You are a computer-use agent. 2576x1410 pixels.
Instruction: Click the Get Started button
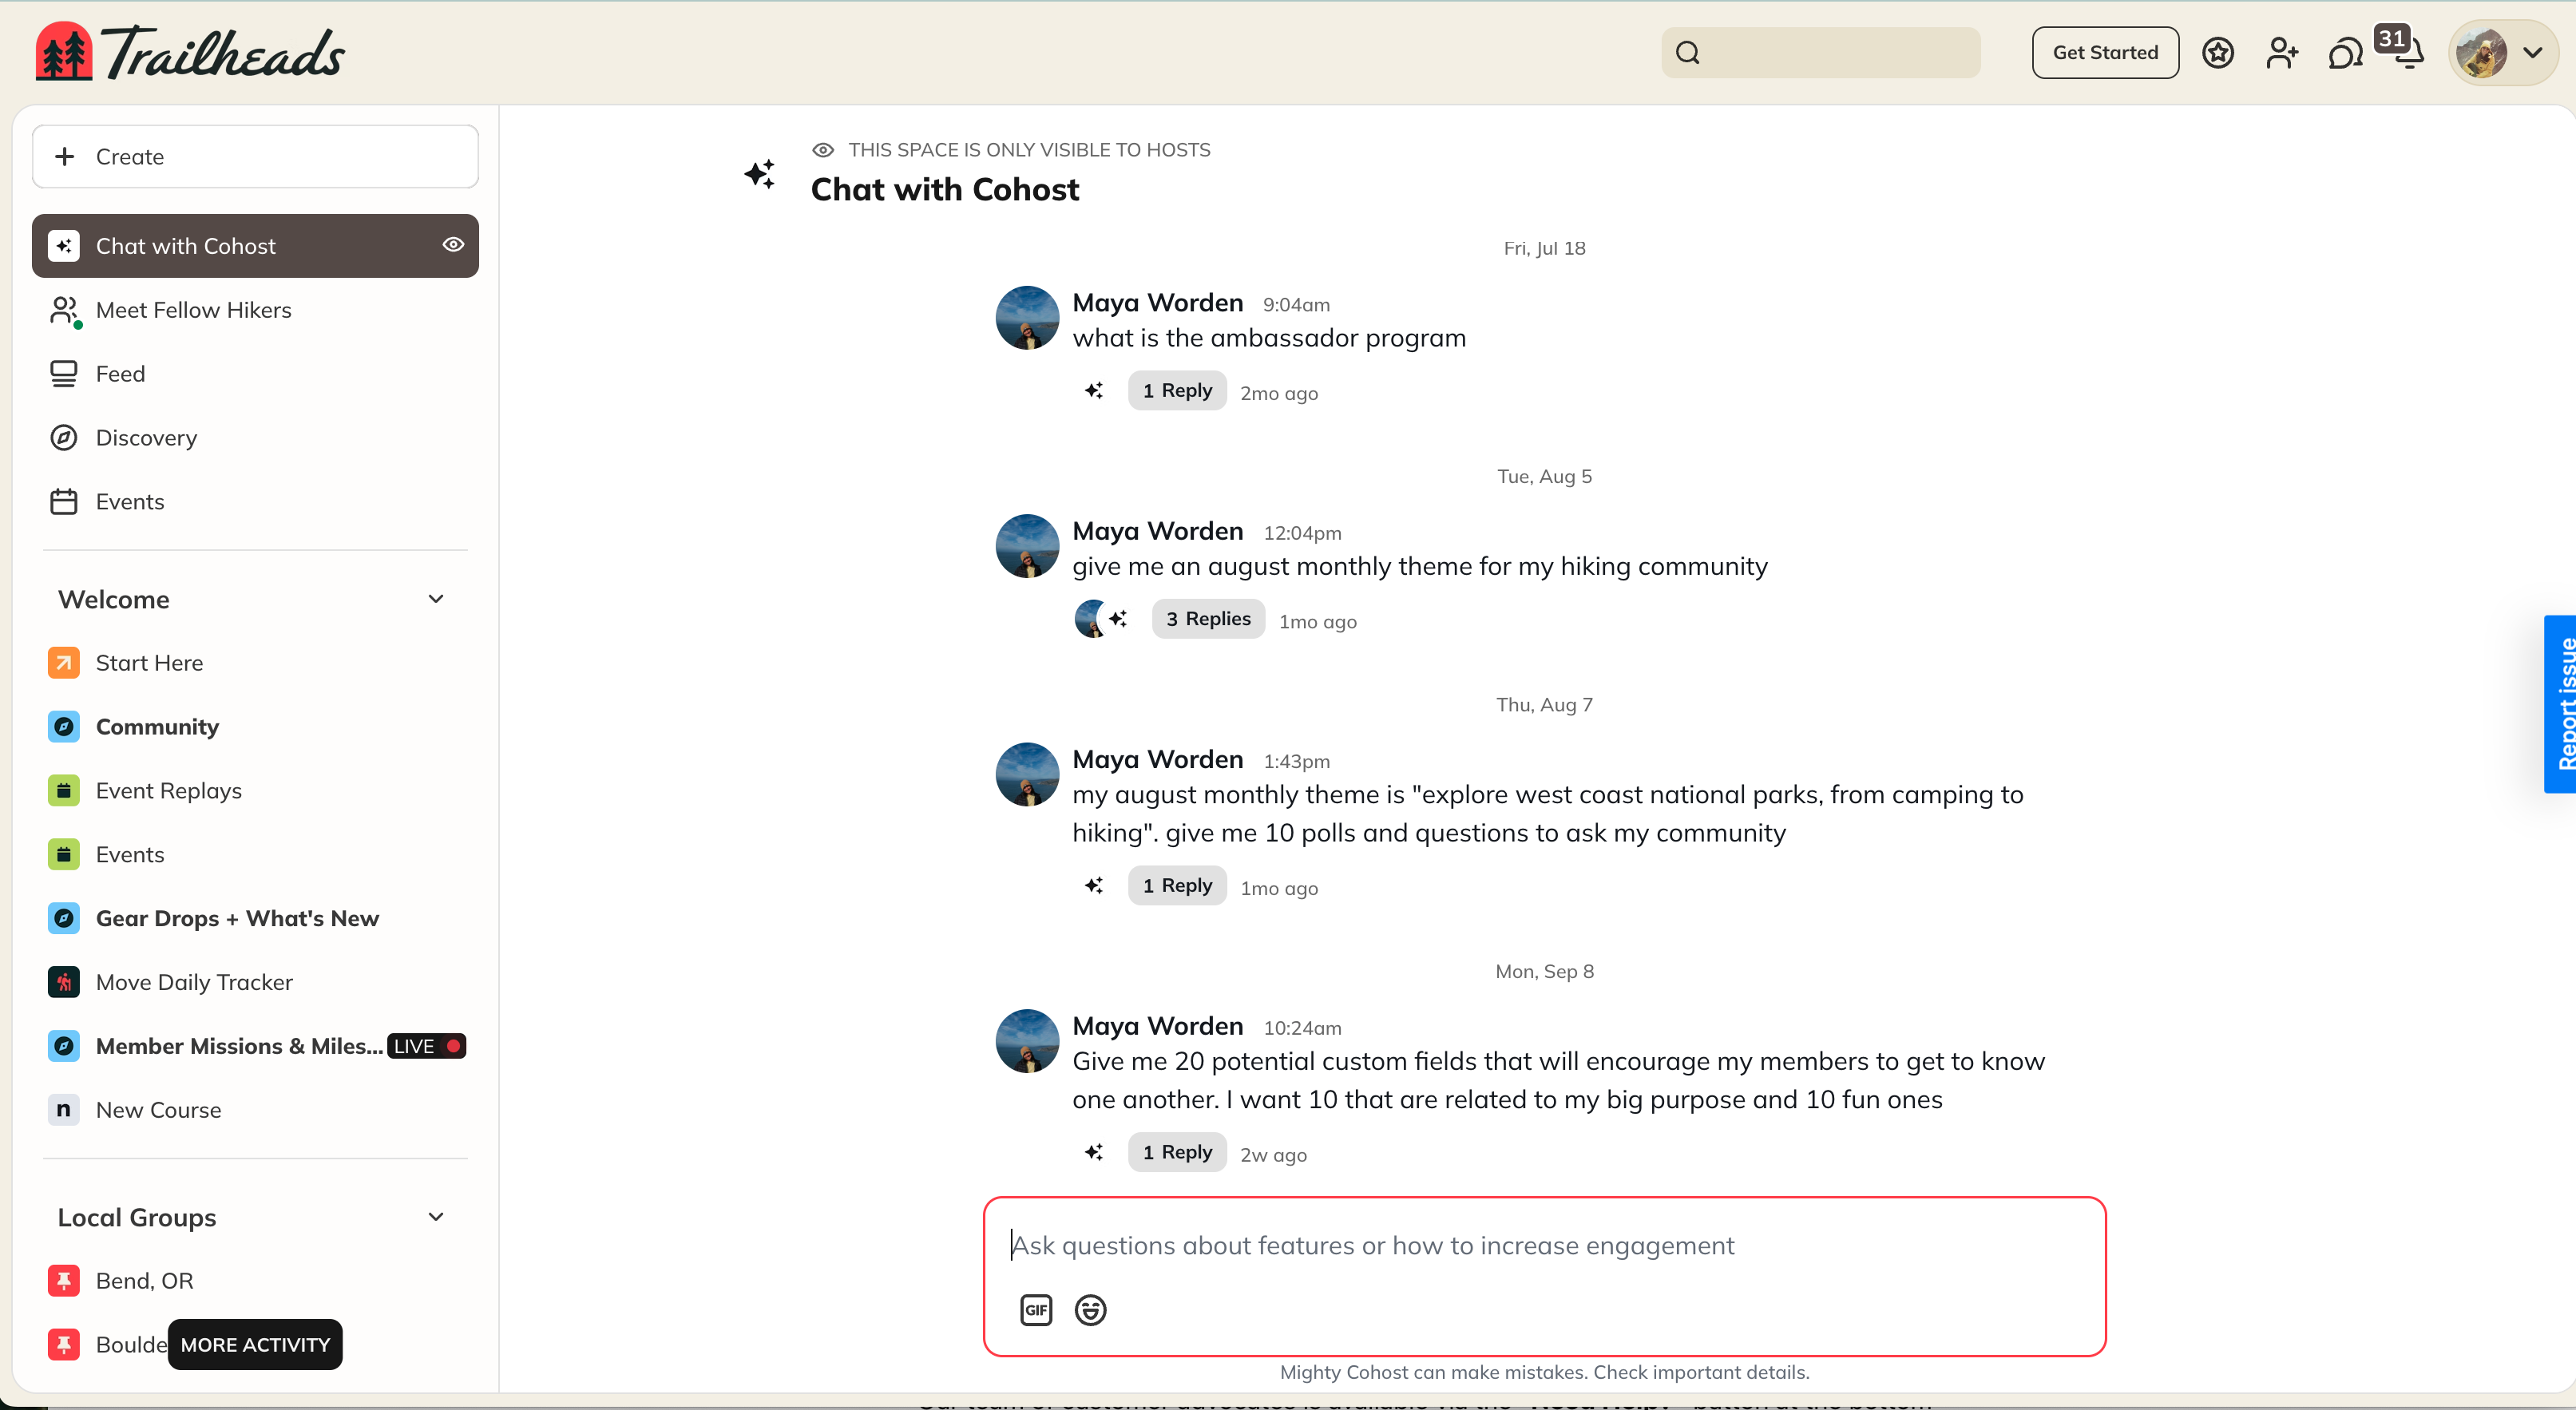click(2104, 52)
